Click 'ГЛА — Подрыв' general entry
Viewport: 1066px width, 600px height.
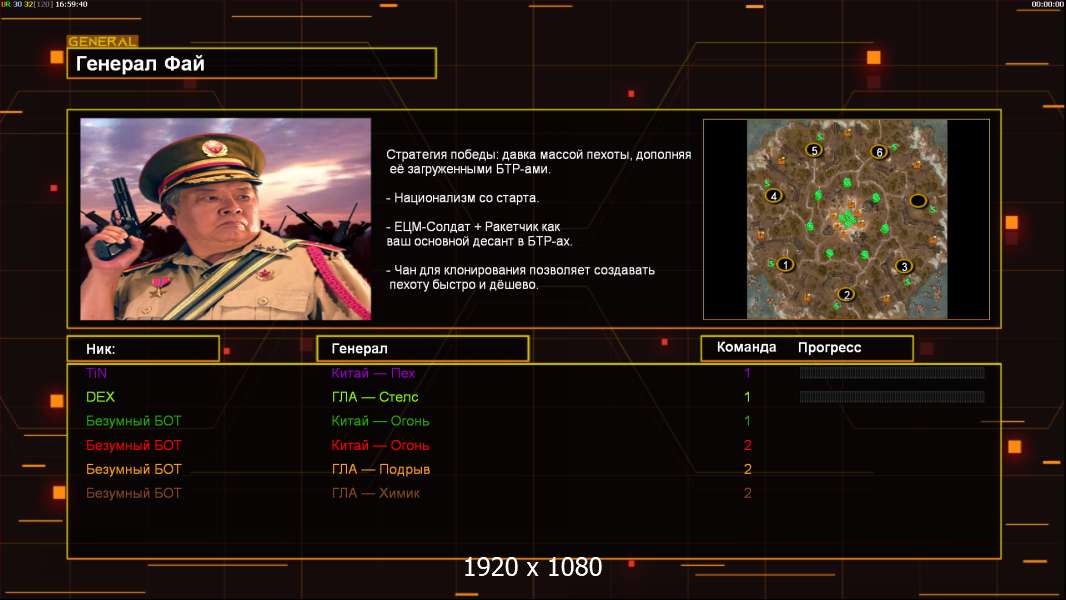(380, 469)
